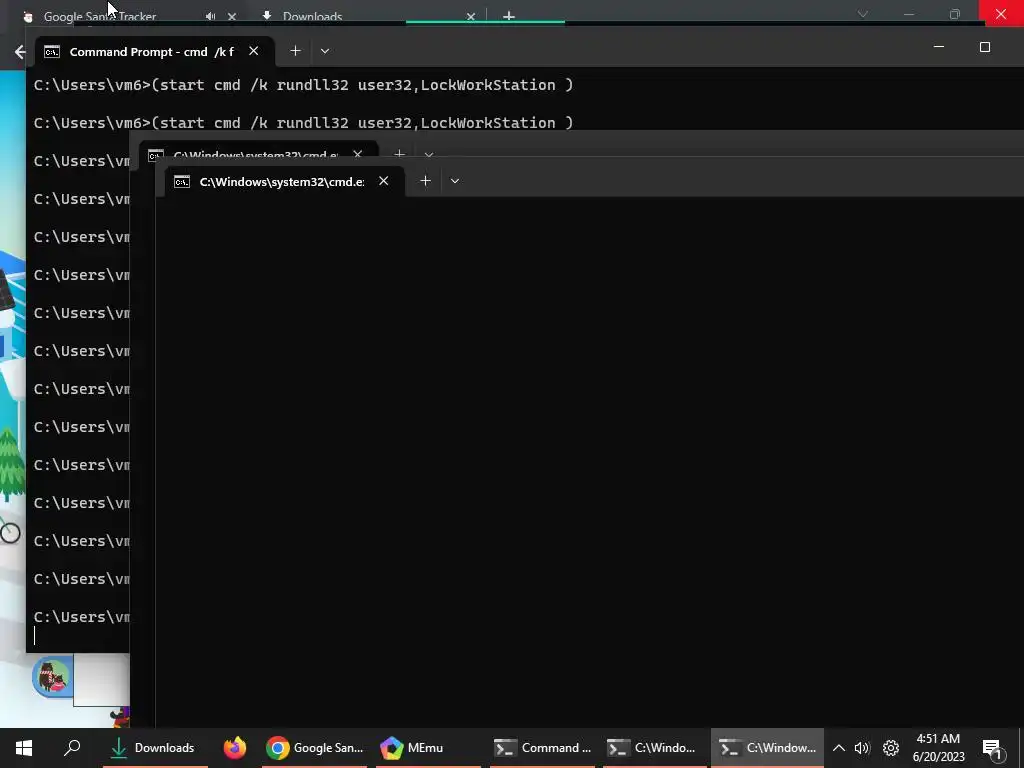Viewport: 1024px width, 768px height.
Task: Switch to middle C:\Windo... taskbar item
Action: point(655,748)
